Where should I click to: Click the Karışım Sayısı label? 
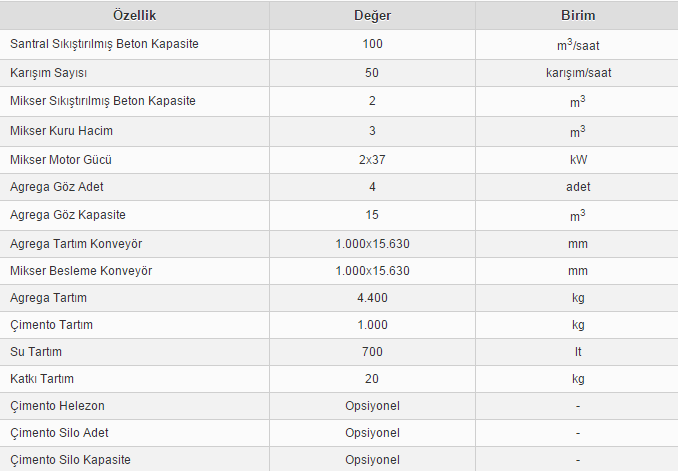coord(55,74)
